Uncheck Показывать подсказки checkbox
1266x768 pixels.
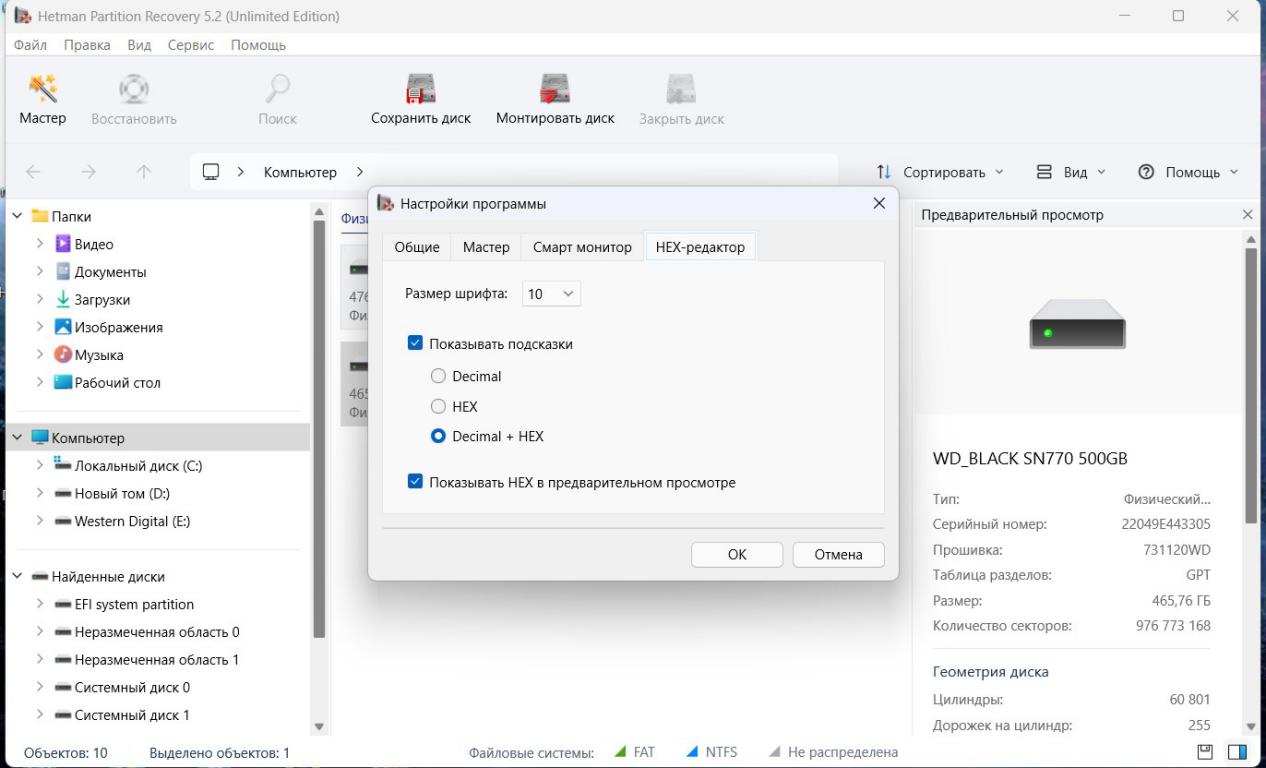pos(416,344)
